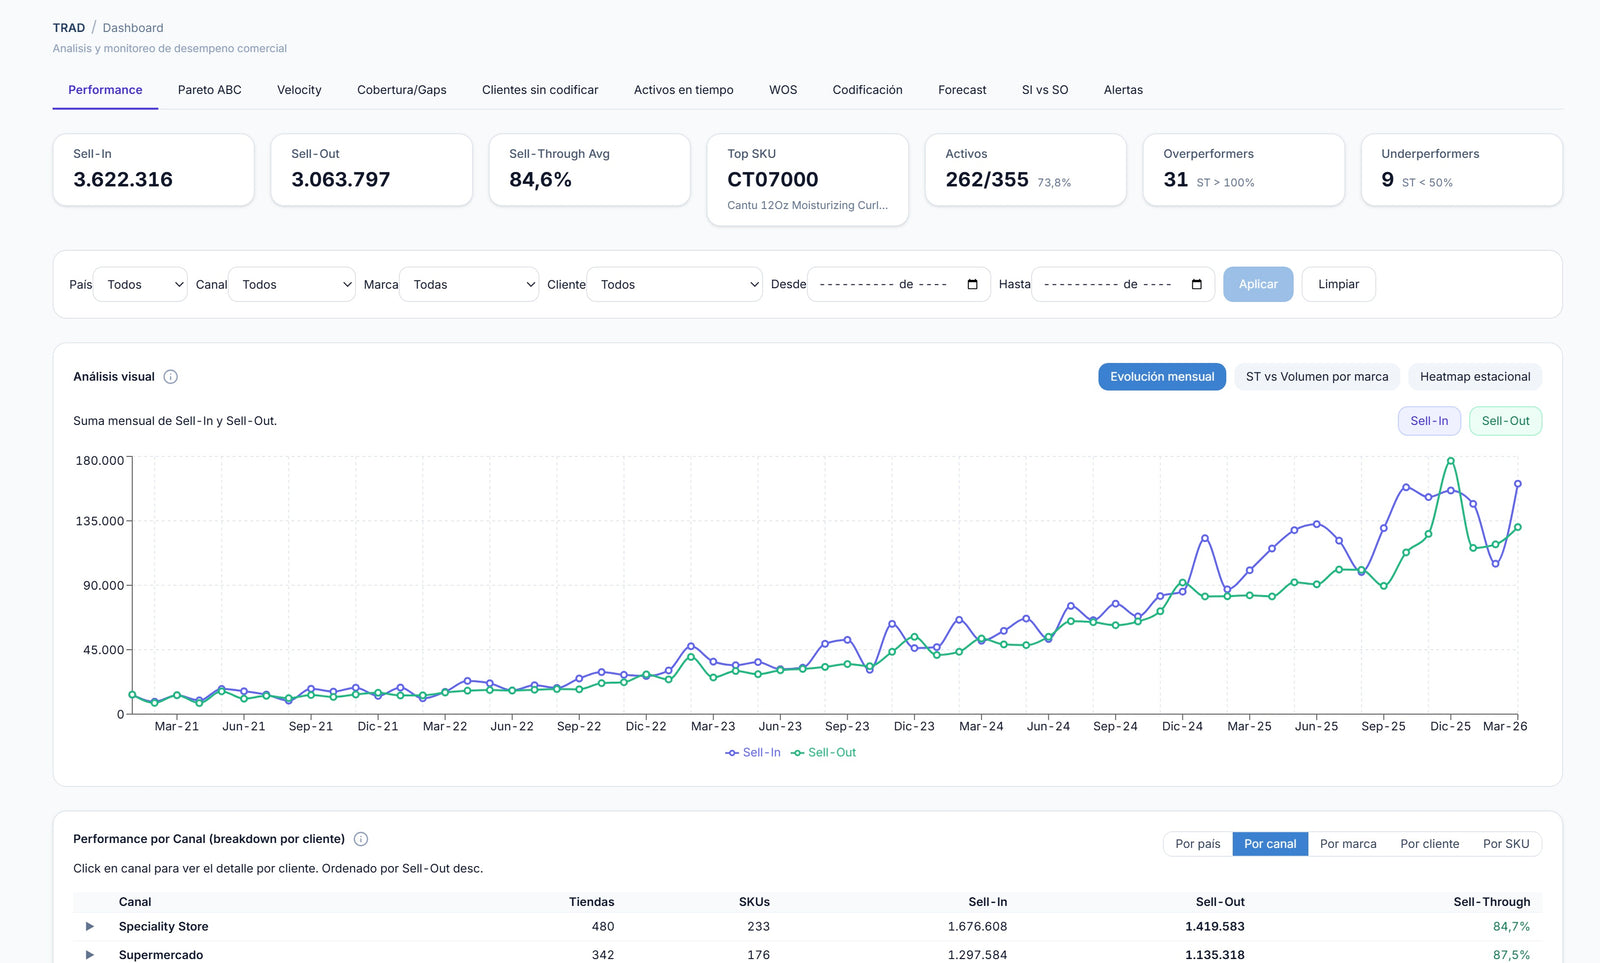
Task: Click the Overperformers card
Action: coord(1244,170)
